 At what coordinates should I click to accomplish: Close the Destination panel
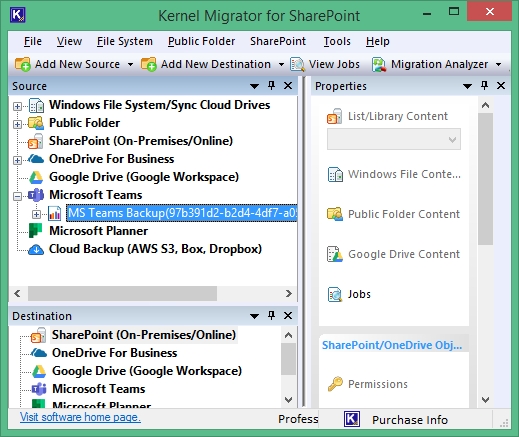coord(288,315)
